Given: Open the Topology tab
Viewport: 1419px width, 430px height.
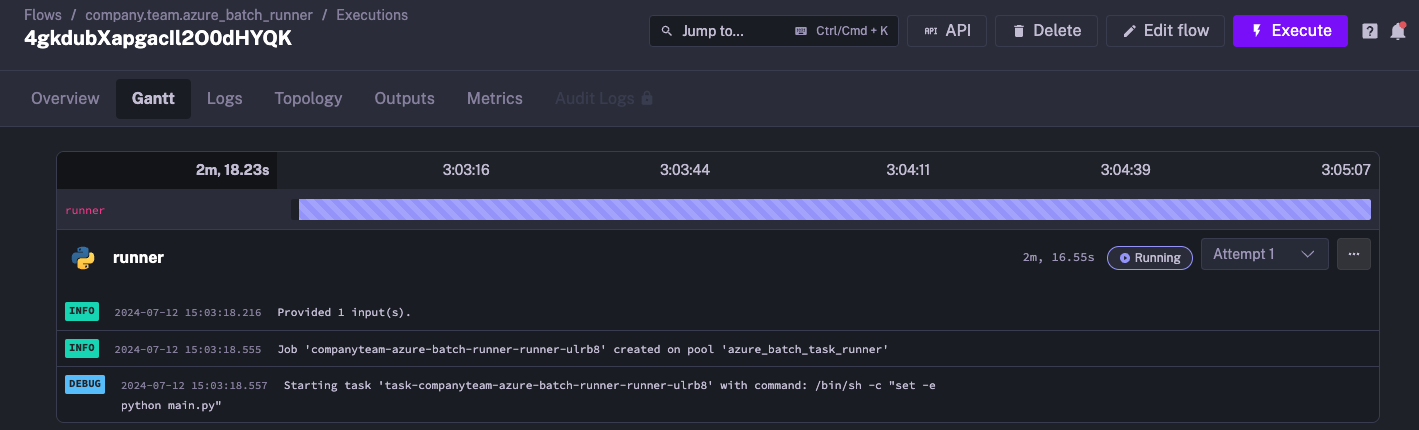Looking at the screenshot, I should pyautogui.click(x=308, y=99).
